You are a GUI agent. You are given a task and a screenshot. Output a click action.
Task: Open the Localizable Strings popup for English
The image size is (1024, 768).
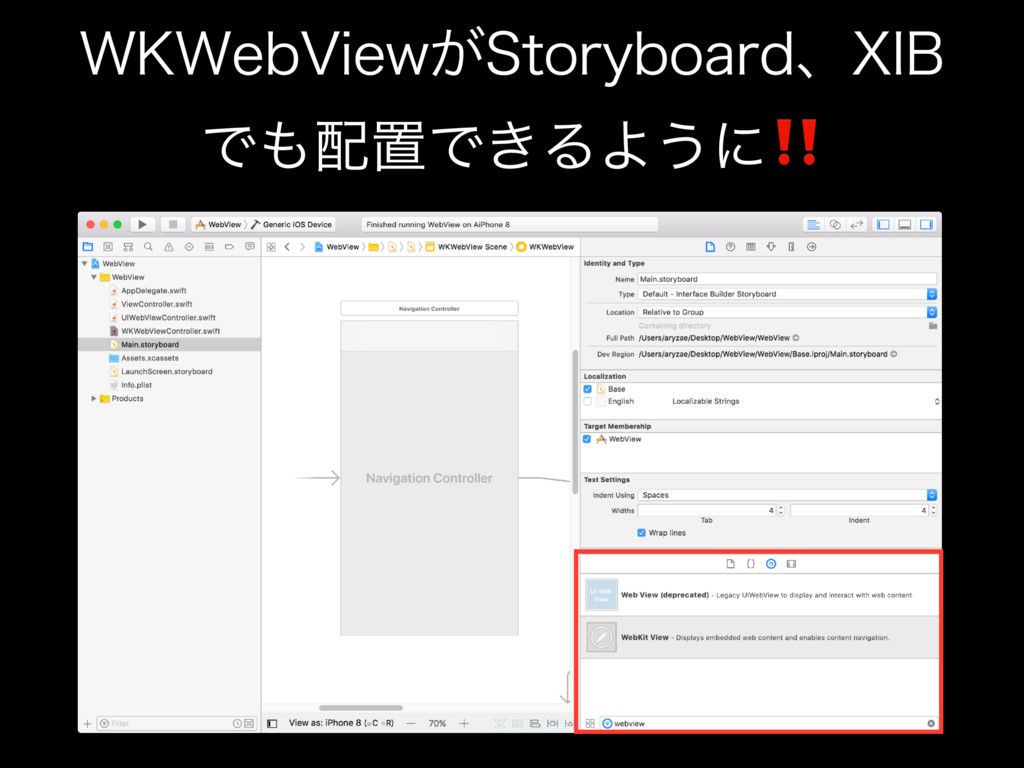805,402
